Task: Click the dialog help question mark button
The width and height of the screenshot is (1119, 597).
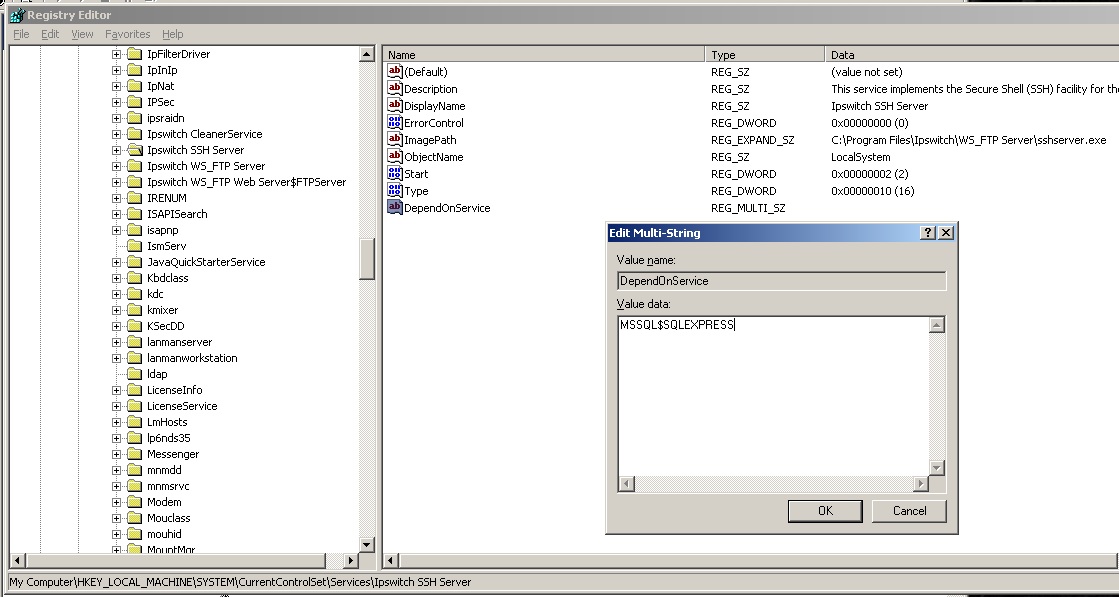Action: 928,233
